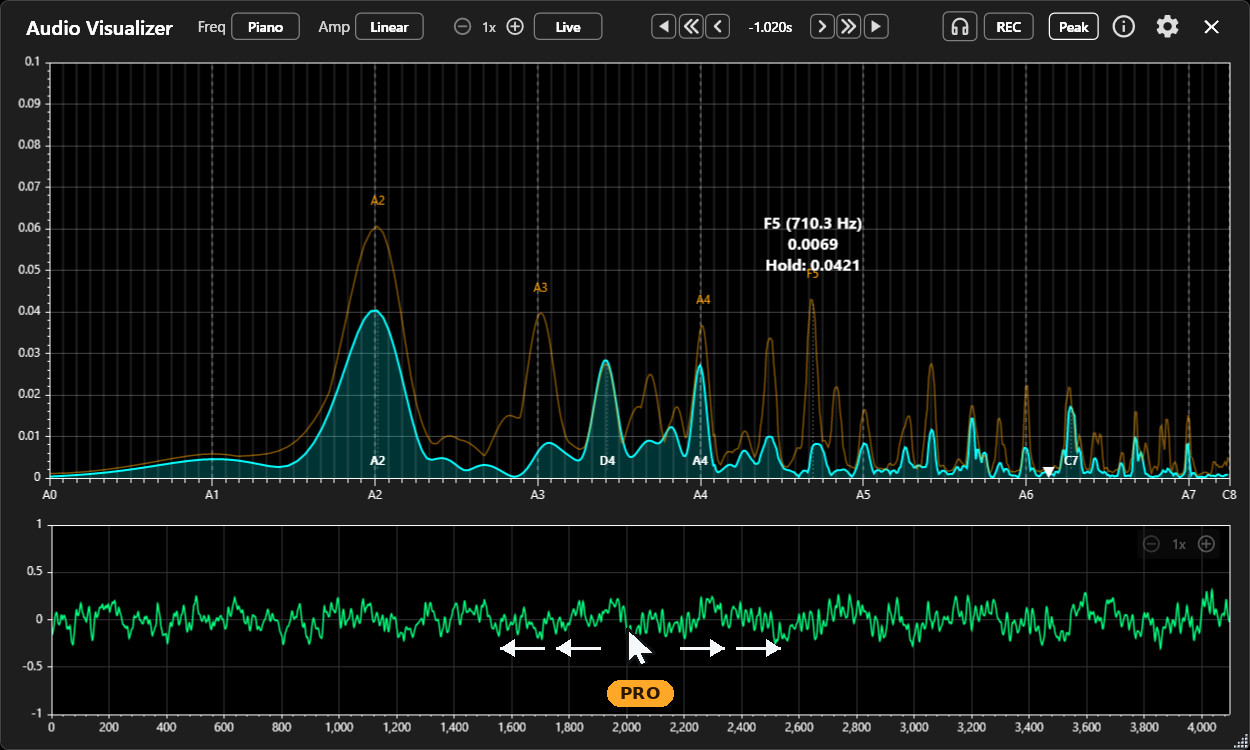Close the Audio Visualizer window
This screenshot has height=750, width=1250.
click(x=1211, y=27)
